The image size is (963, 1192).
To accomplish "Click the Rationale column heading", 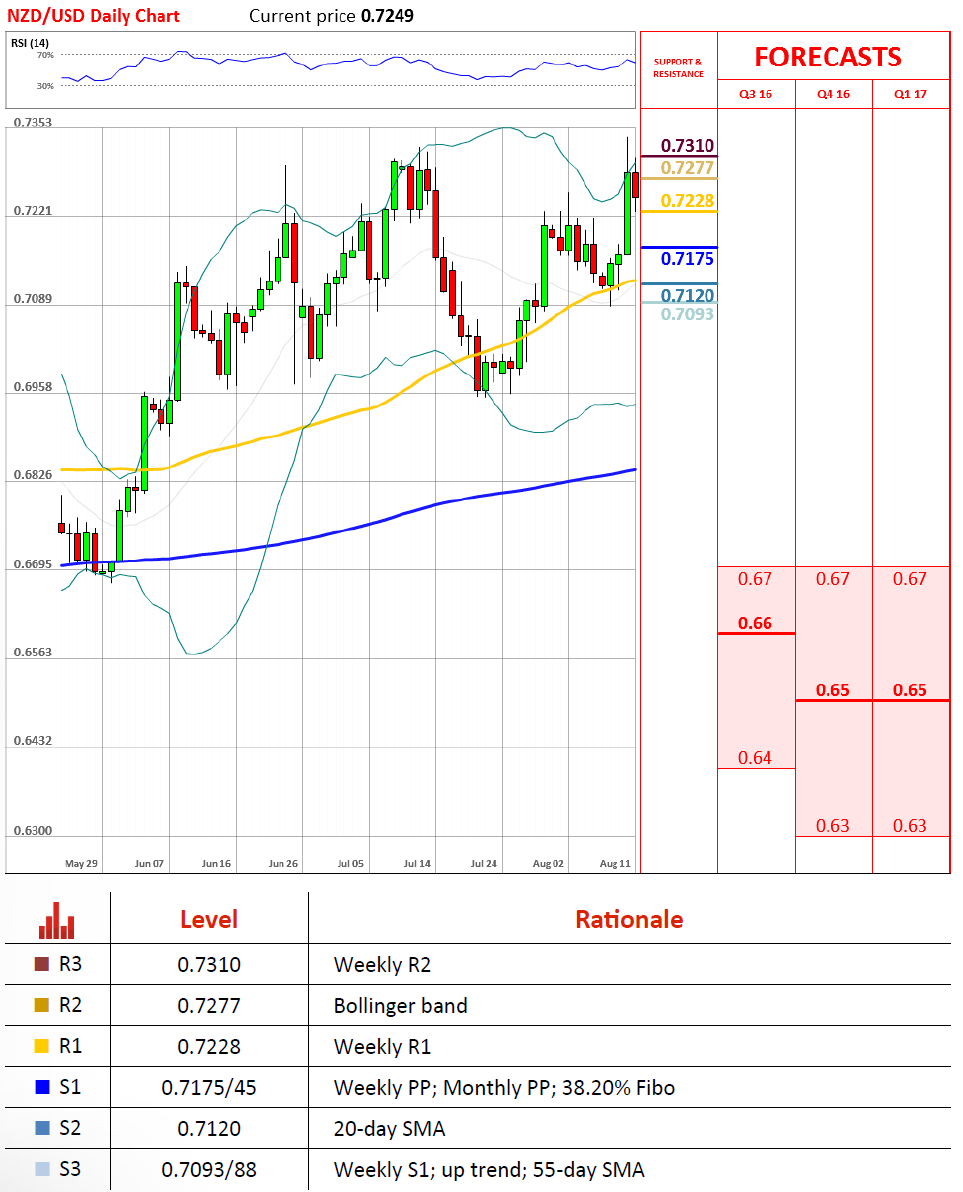I will coord(629,920).
